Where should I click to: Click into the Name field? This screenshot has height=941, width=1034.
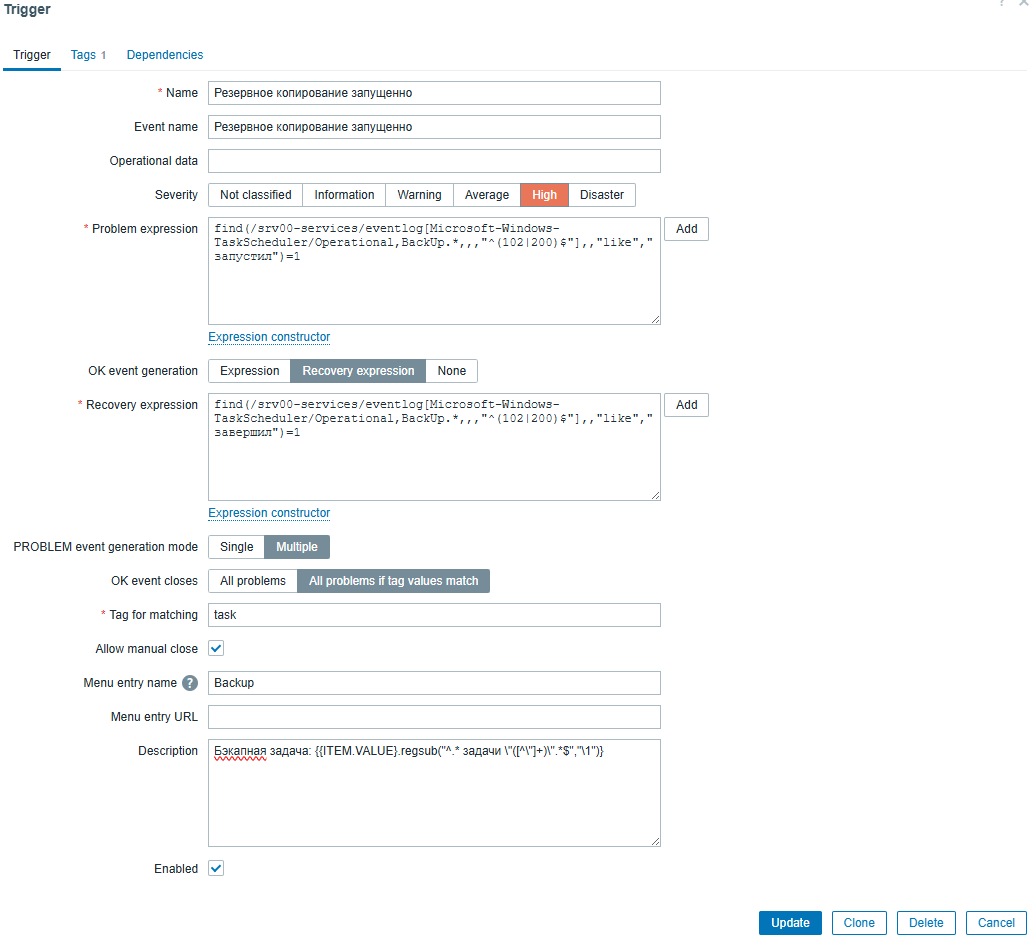pos(434,93)
